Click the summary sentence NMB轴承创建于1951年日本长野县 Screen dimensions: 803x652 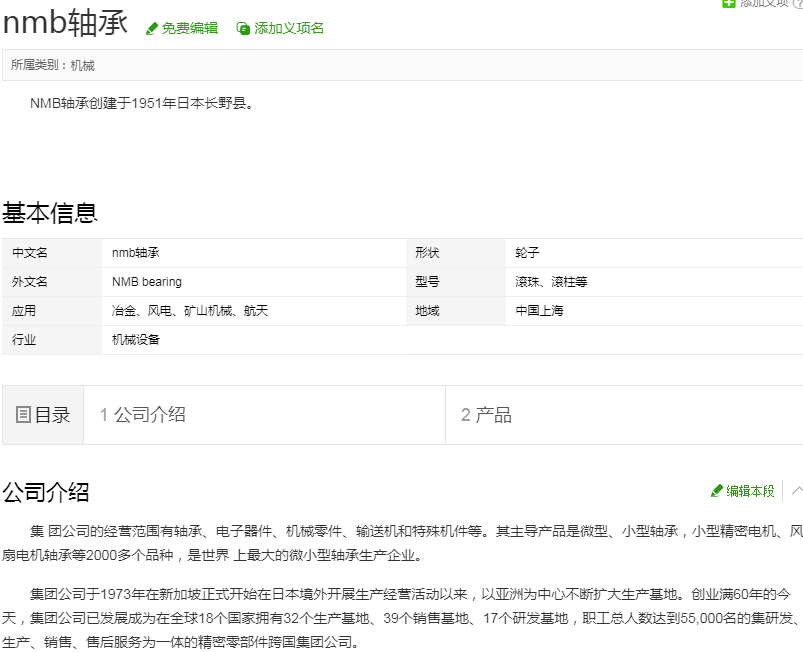click(142, 103)
